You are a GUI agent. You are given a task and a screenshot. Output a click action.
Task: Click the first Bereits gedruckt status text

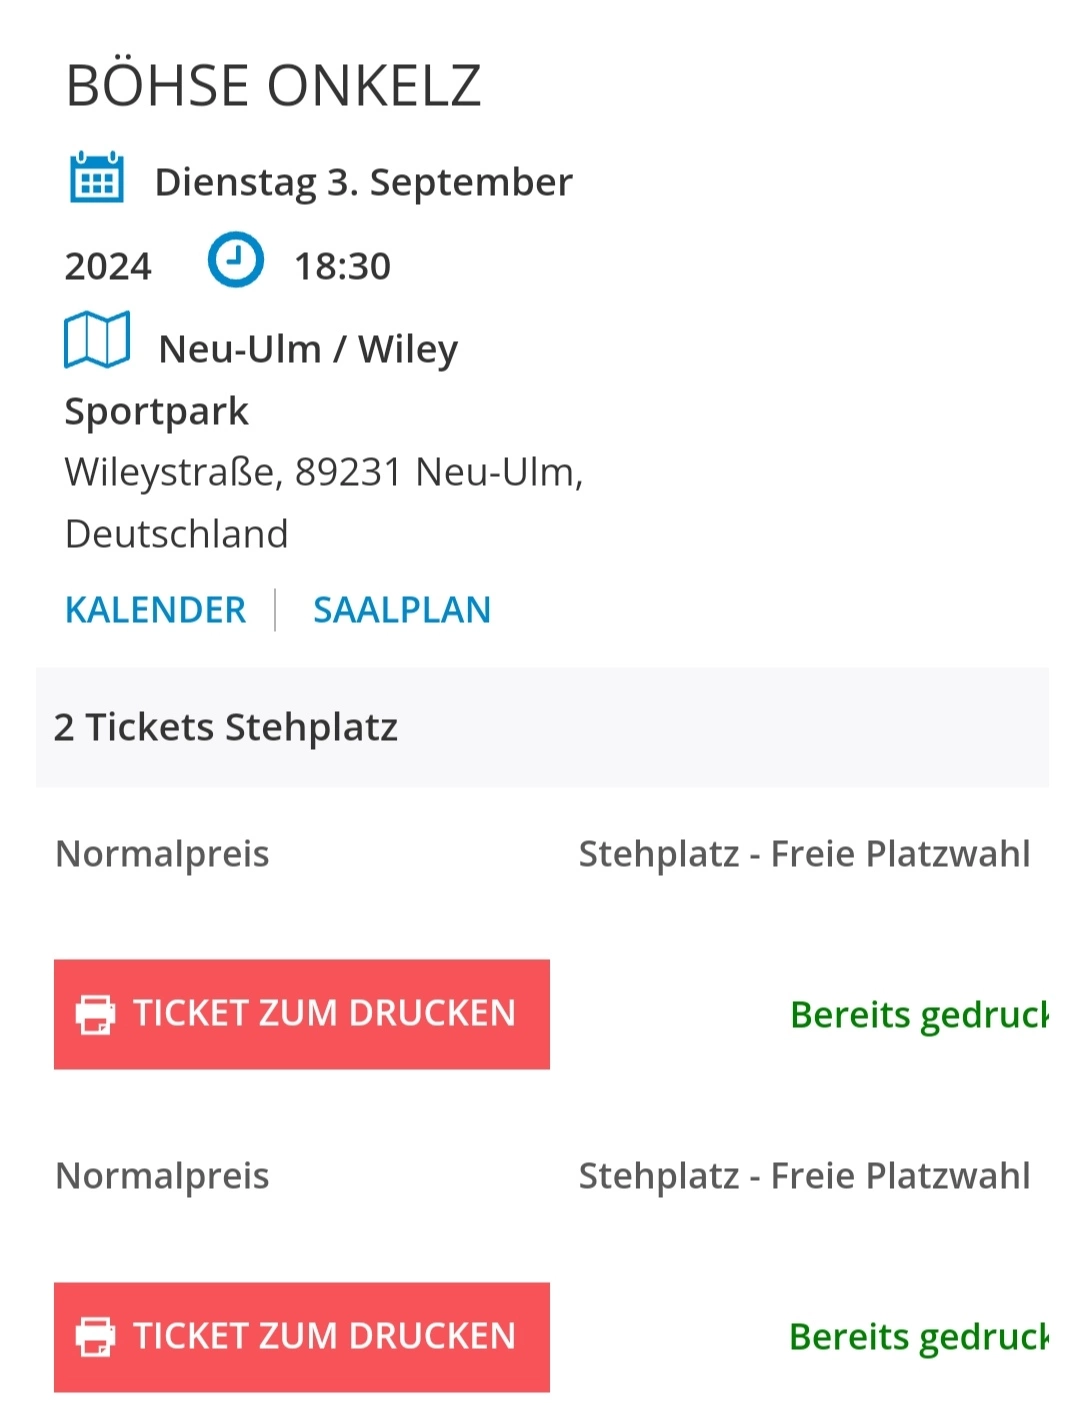coord(919,1015)
